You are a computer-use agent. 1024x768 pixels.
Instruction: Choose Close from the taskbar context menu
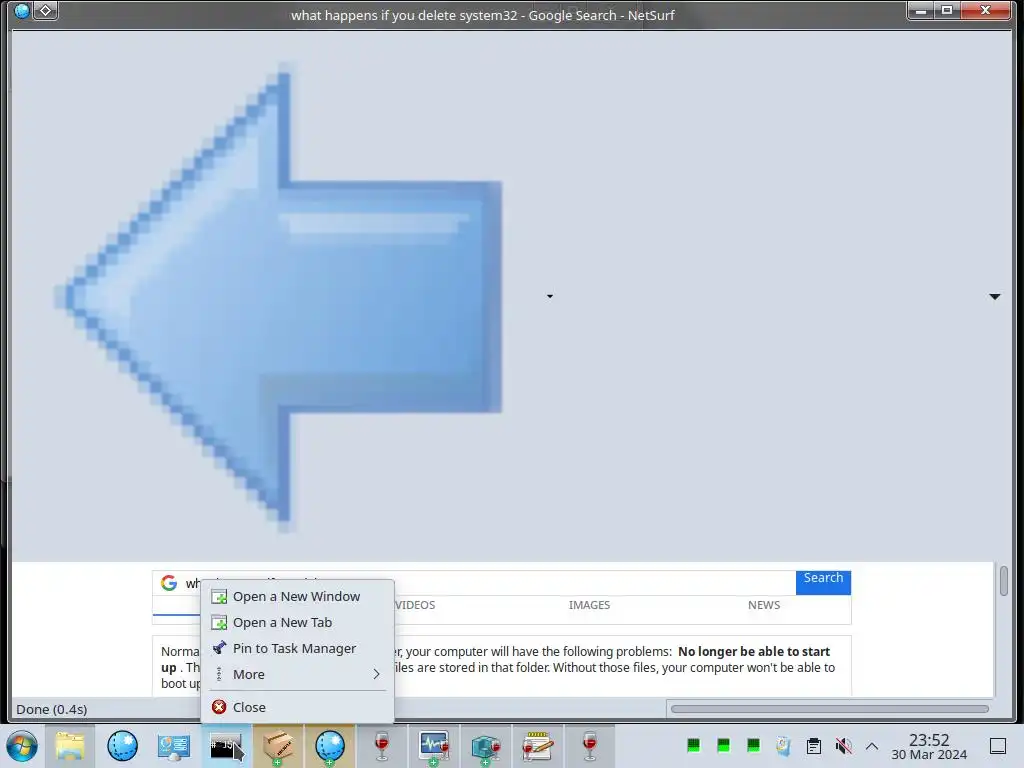coord(297,707)
